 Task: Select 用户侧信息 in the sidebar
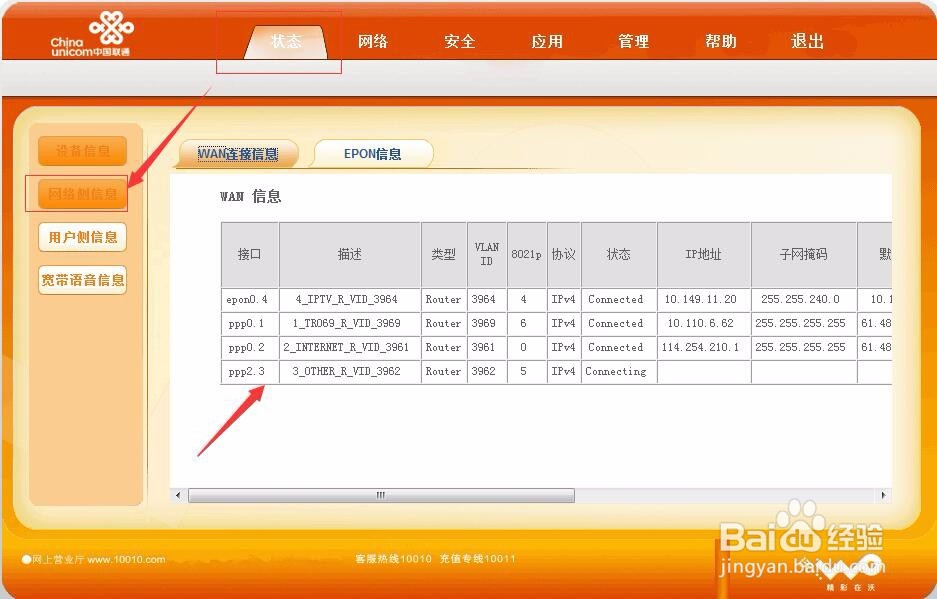coord(82,237)
